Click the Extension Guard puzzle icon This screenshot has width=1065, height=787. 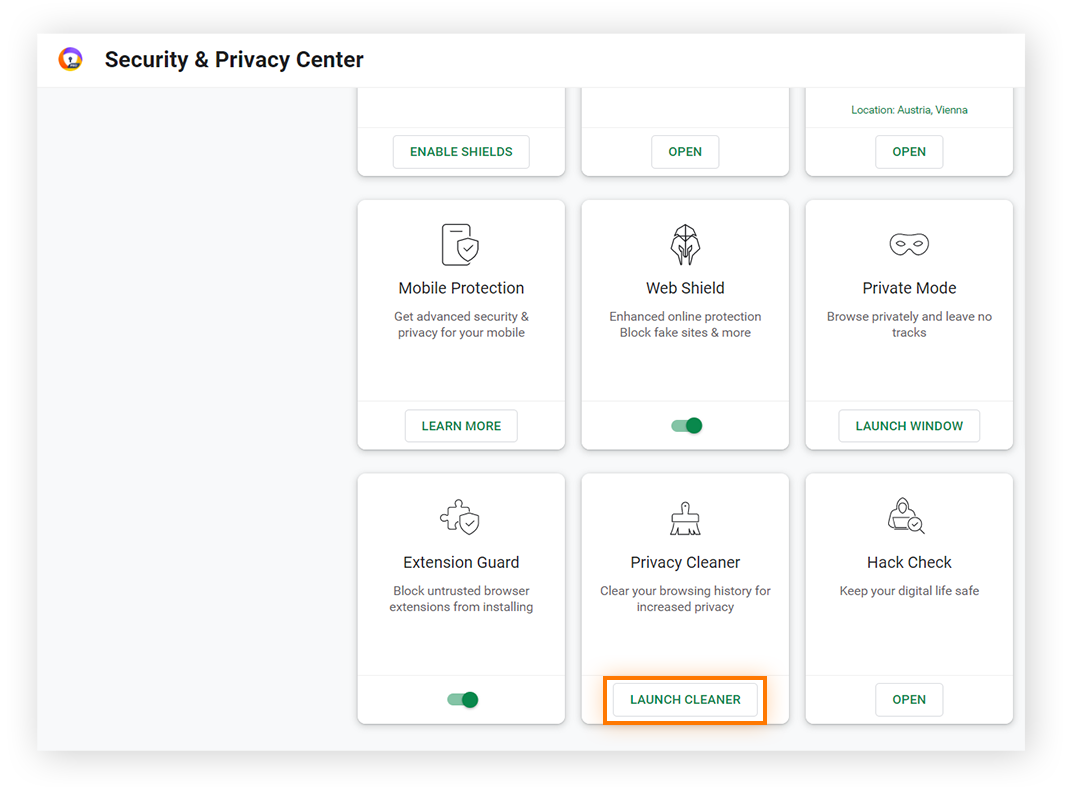(461, 518)
